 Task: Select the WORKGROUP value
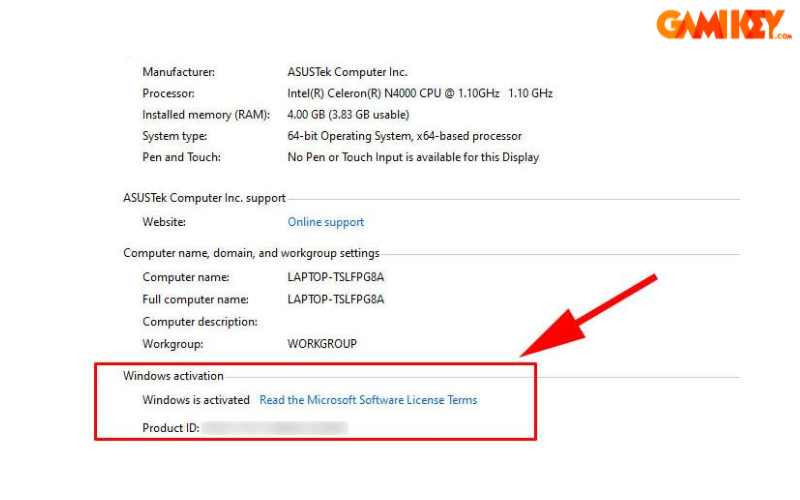(x=322, y=344)
